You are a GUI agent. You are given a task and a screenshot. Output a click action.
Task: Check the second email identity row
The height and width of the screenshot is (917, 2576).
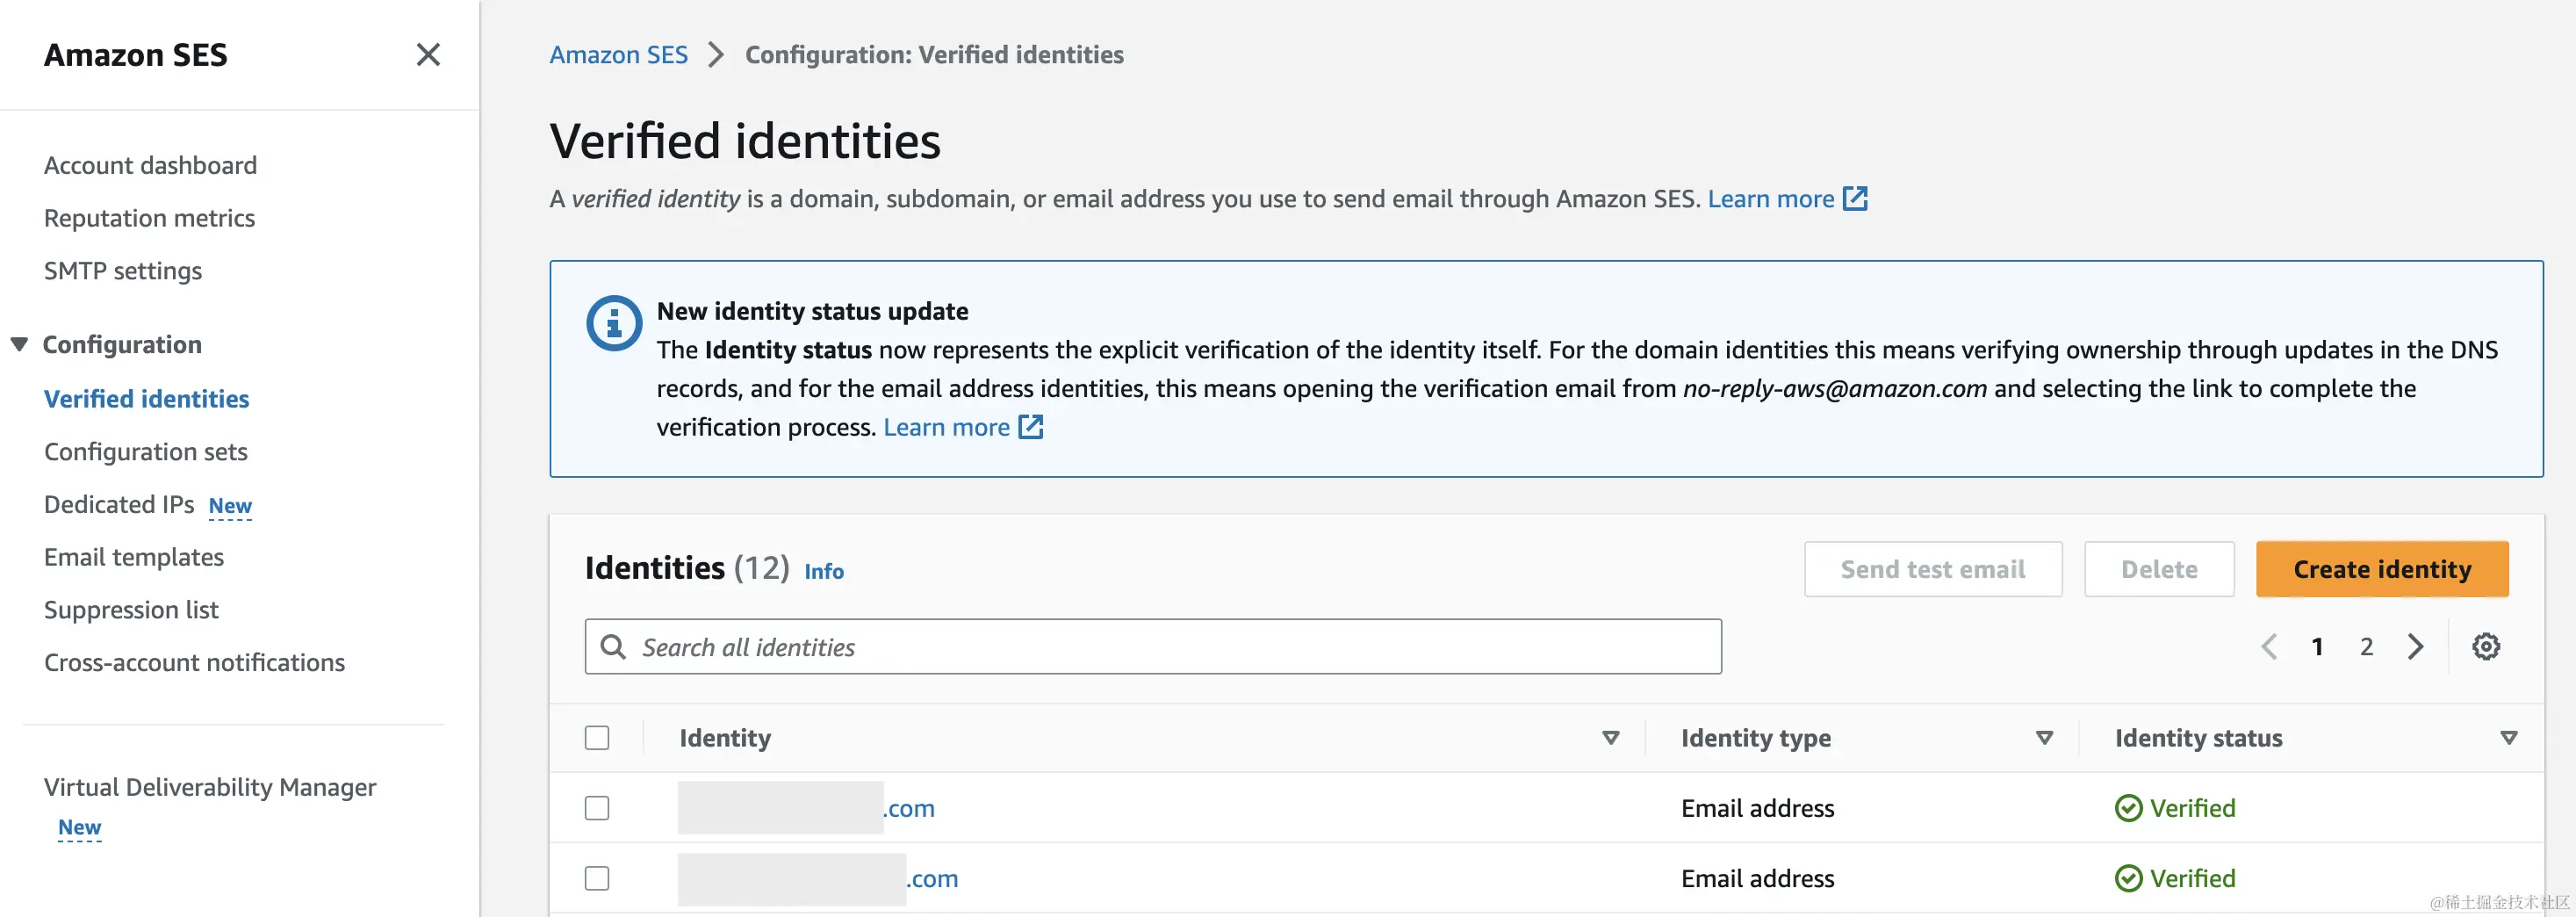click(x=597, y=878)
